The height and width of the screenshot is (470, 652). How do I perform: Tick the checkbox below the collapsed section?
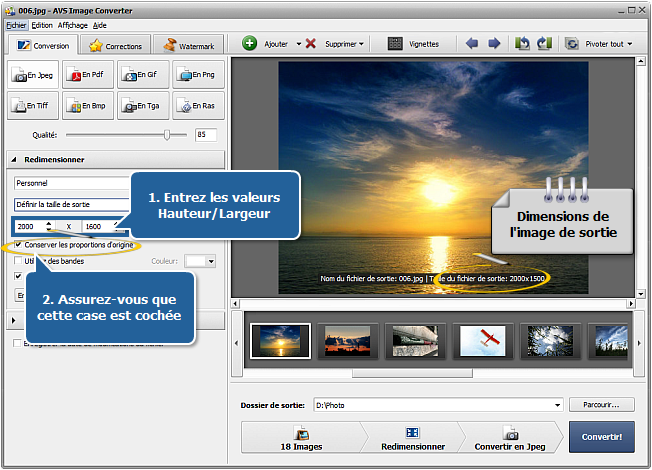coord(17,344)
